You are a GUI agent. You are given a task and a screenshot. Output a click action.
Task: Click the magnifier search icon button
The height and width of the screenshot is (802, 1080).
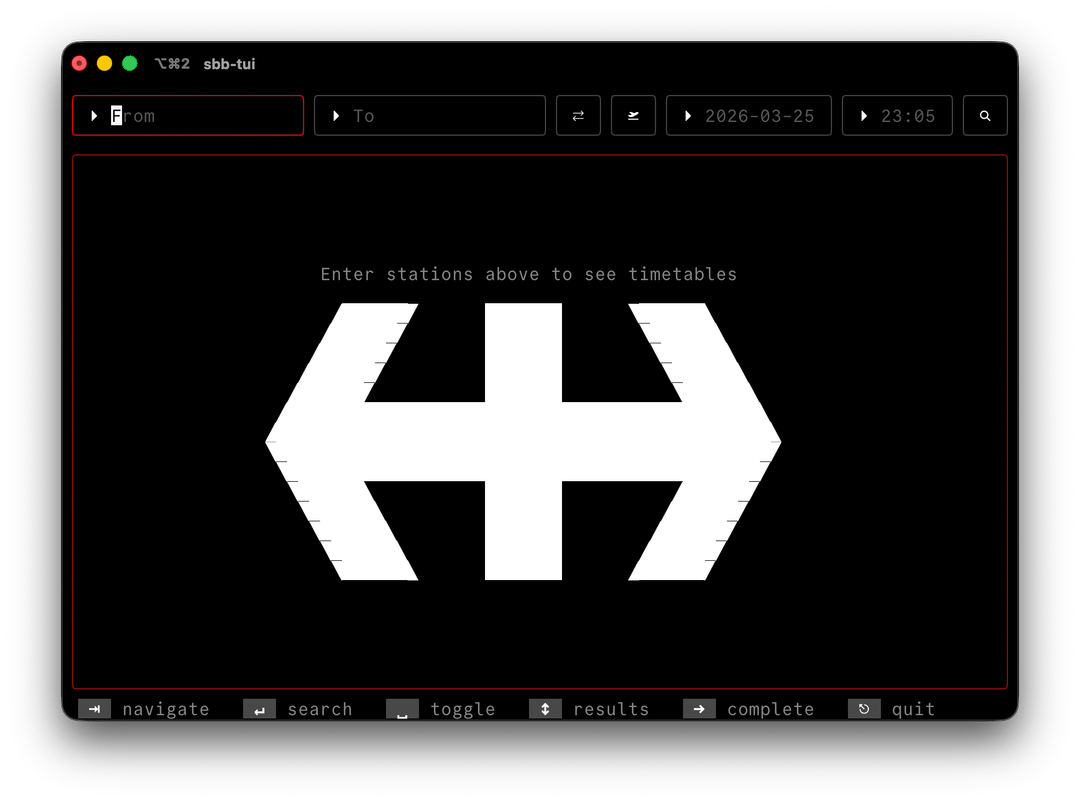985,116
